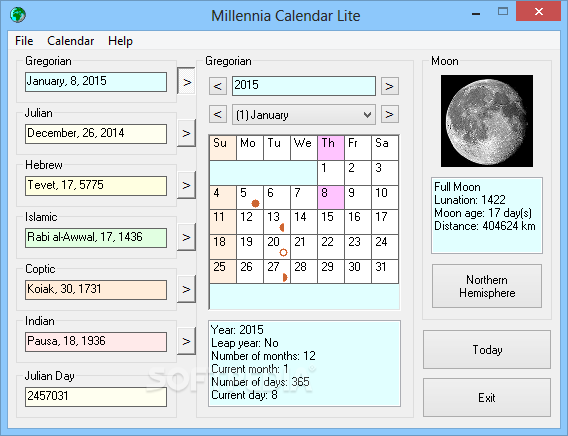
Task: Click the arrow button next to Indian date
Action: tap(187, 341)
